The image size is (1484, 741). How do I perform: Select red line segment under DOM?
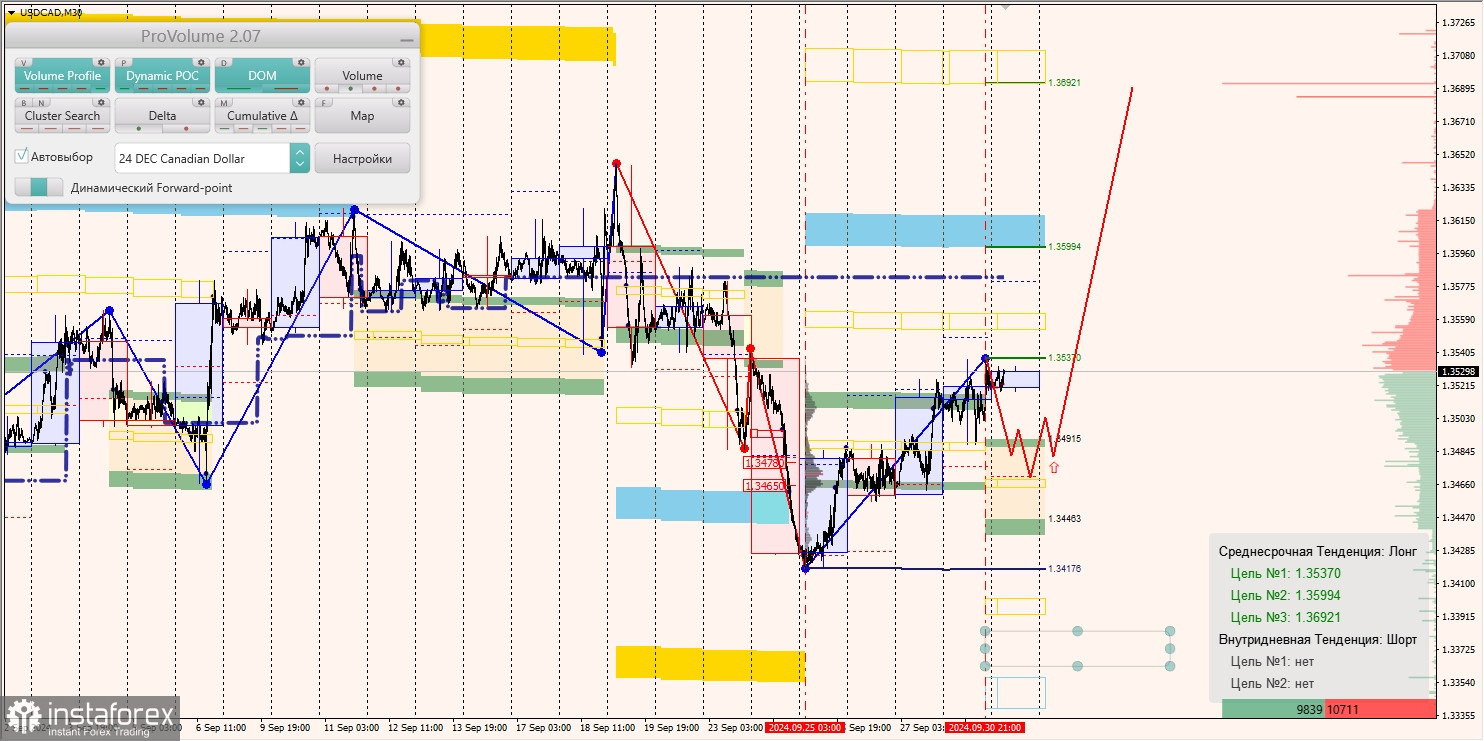pos(286,89)
